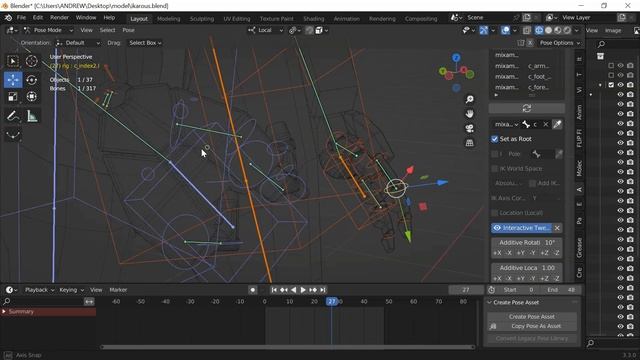The width and height of the screenshot is (640, 360).
Task: Expand the Summary channel row
Action: (4, 312)
